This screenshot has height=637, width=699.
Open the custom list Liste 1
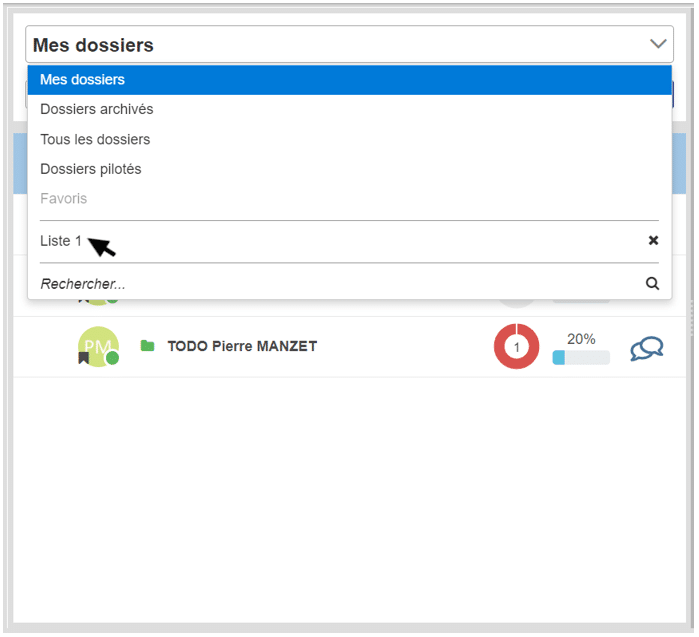pyautogui.click(x=60, y=241)
